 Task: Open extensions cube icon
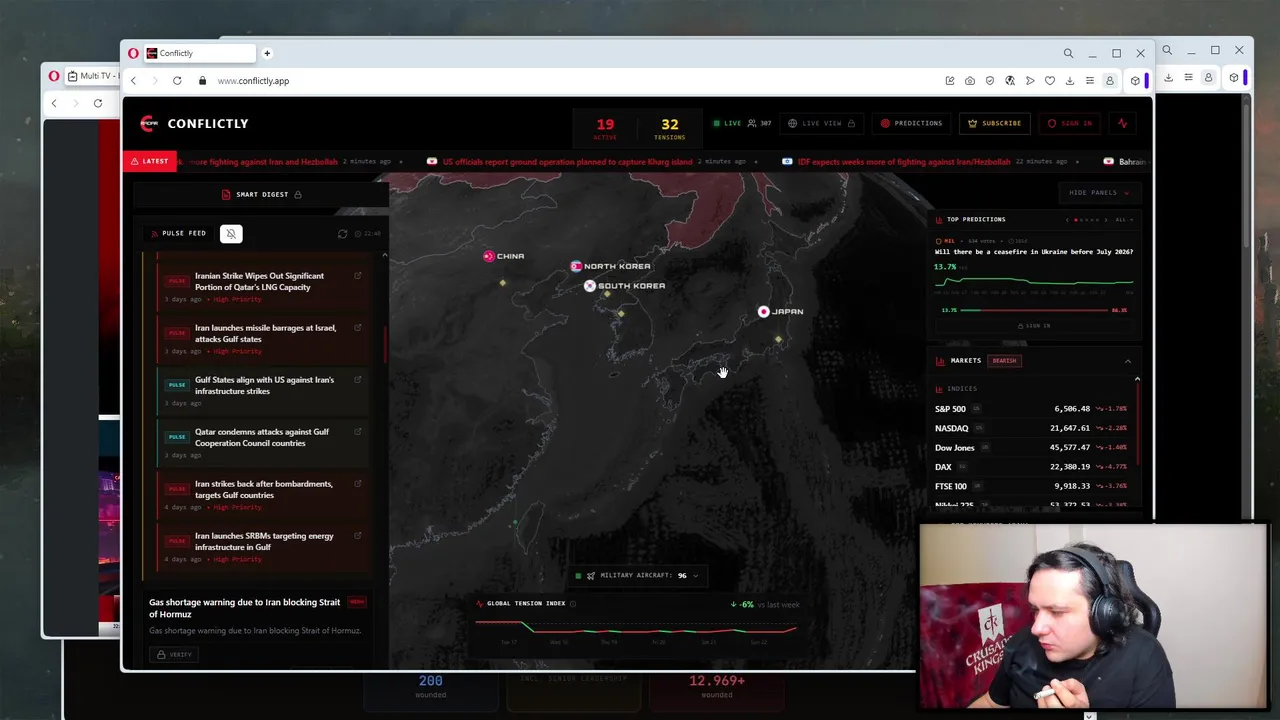(x=1135, y=81)
